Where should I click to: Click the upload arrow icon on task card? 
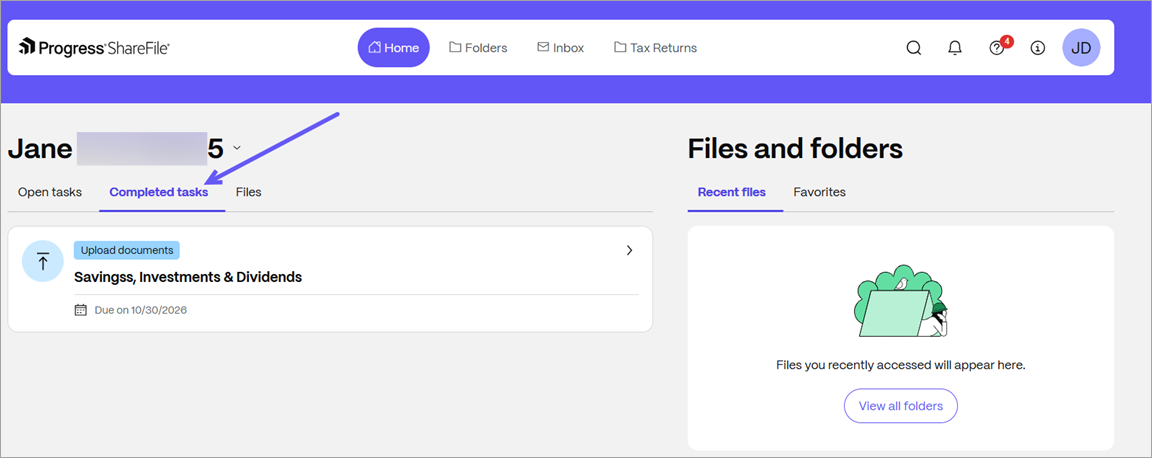(43, 261)
